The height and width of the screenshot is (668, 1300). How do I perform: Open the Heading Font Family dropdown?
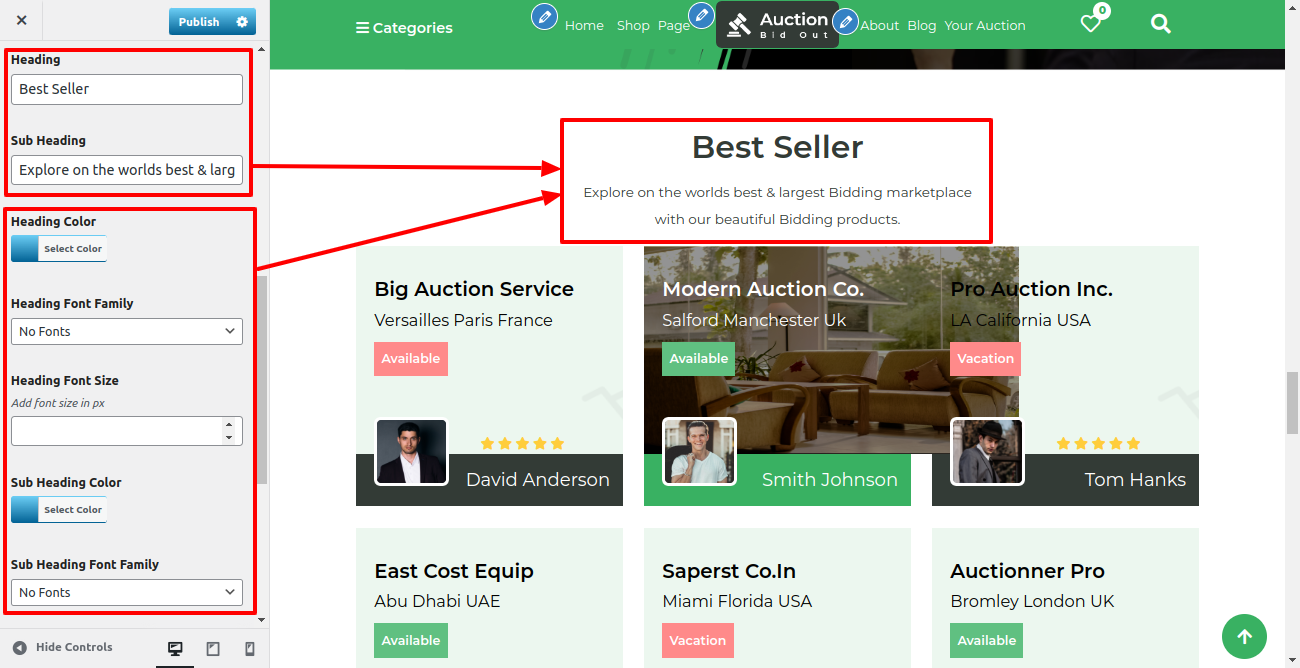[x=127, y=331]
